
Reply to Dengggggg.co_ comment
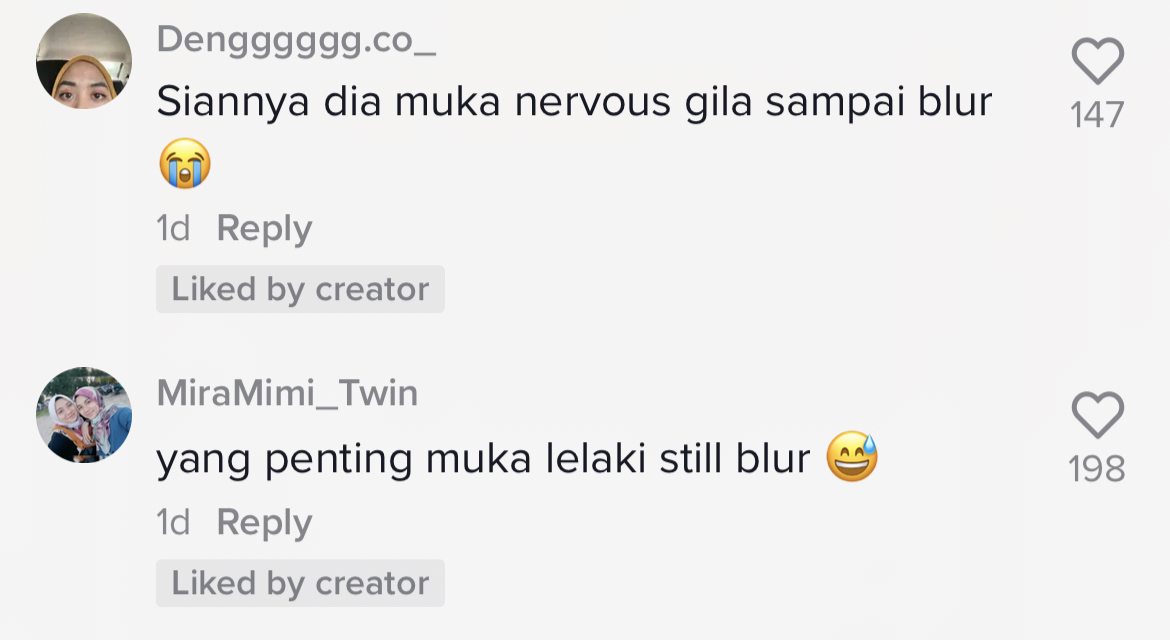click(264, 229)
